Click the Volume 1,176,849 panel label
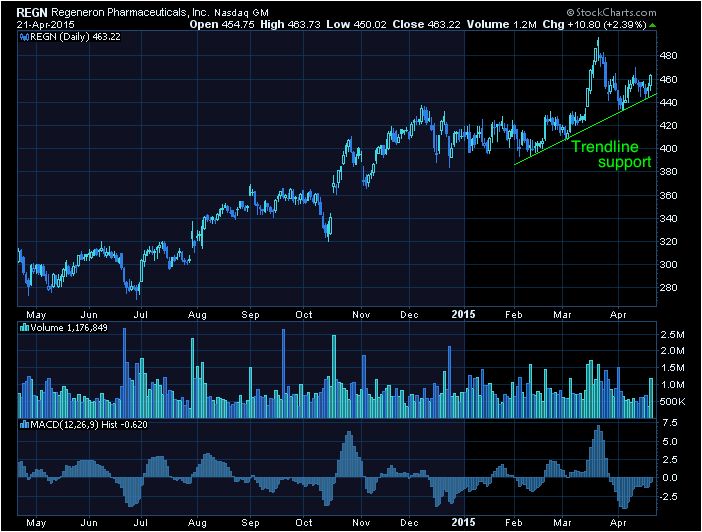The width and height of the screenshot is (702, 532). tap(69, 328)
